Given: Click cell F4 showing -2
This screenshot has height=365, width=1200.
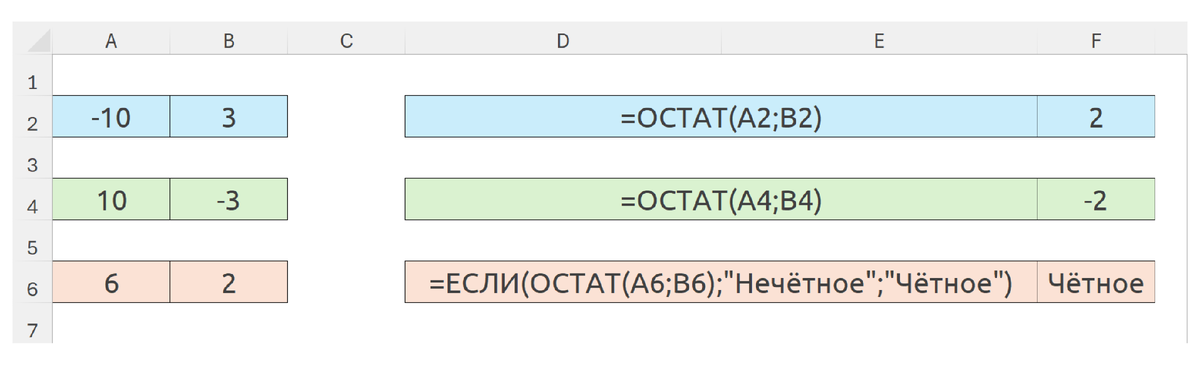Looking at the screenshot, I should tap(1096, 200).
